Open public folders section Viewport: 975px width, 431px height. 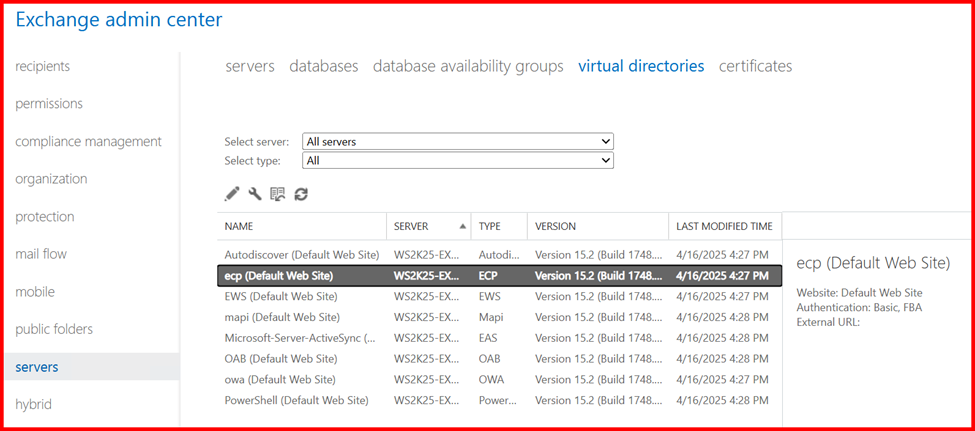pyautogui.click(x=54, y=329)
